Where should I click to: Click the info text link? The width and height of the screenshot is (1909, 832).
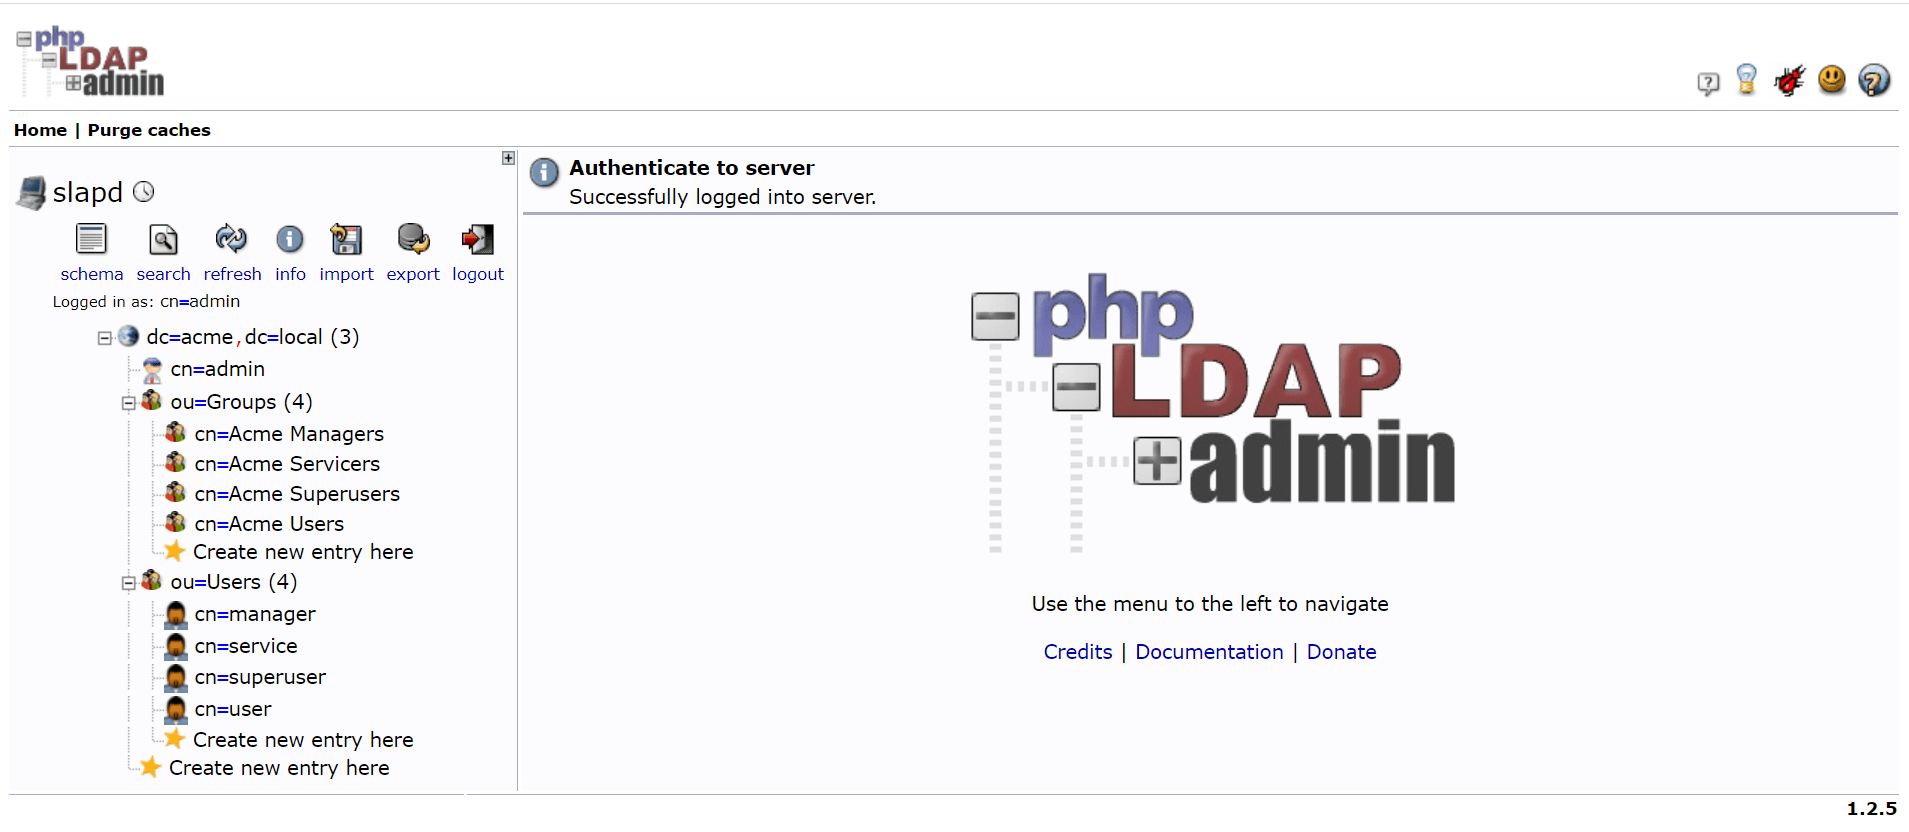click(290, 274)
